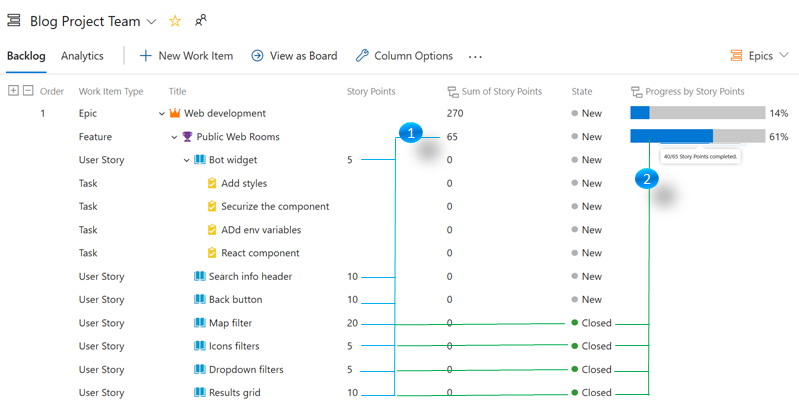Viewport: 799px width, 404px height.
Task: Click the task icon of Securize the component
Action: (x=212, y=206)
